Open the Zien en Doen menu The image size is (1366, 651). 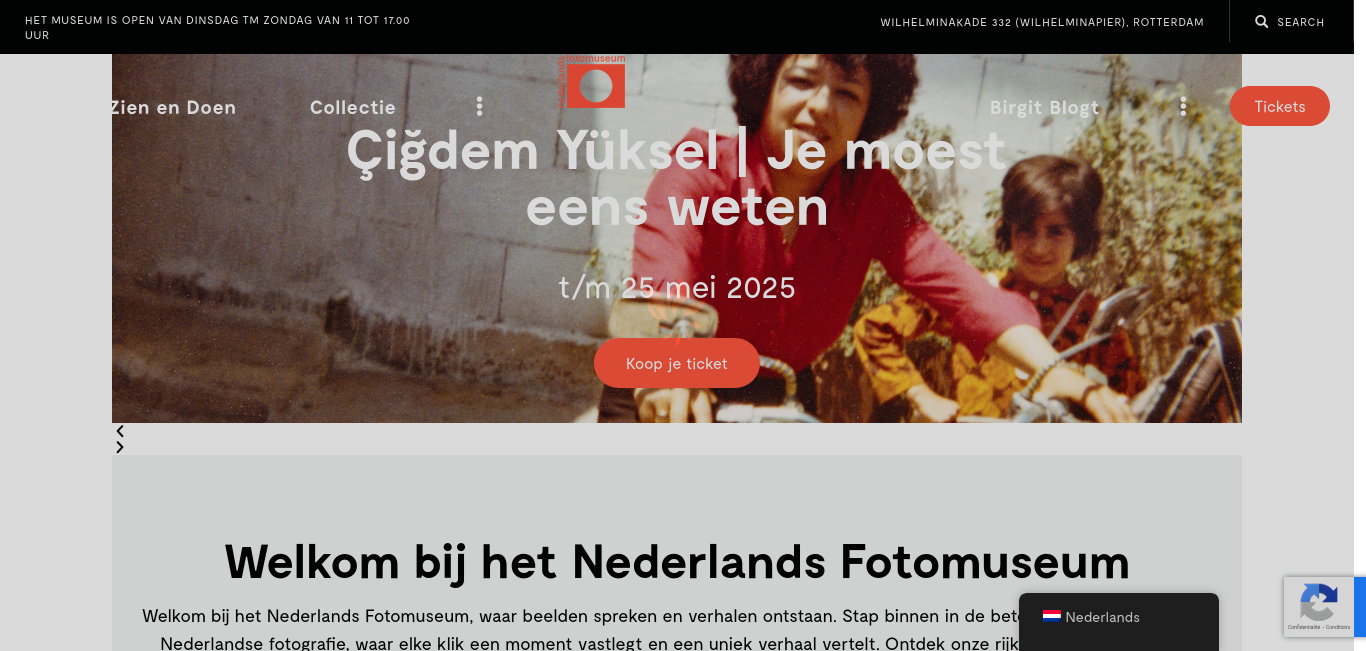pos(173,107)
